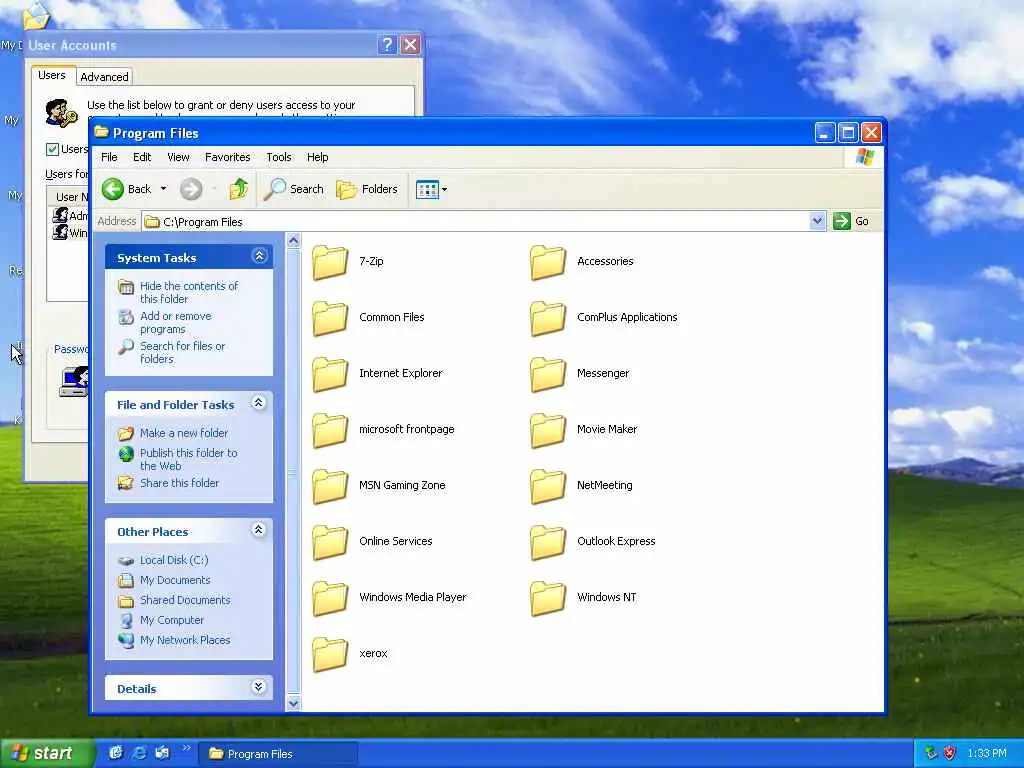This screenshot has height=768, width=1024.
Task: Select ComPlus Applications folder
Action: pos(604,317)
